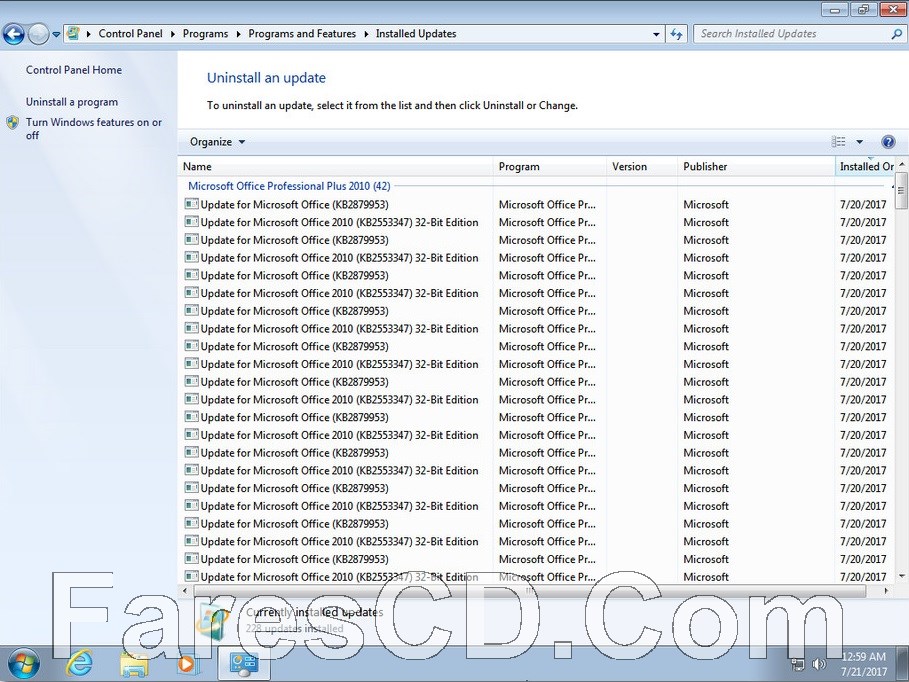This screenshot has width=909, height=682.
Task: Go back with the Back arrow button
Action: pyautogui.click(x=13, y=34)
